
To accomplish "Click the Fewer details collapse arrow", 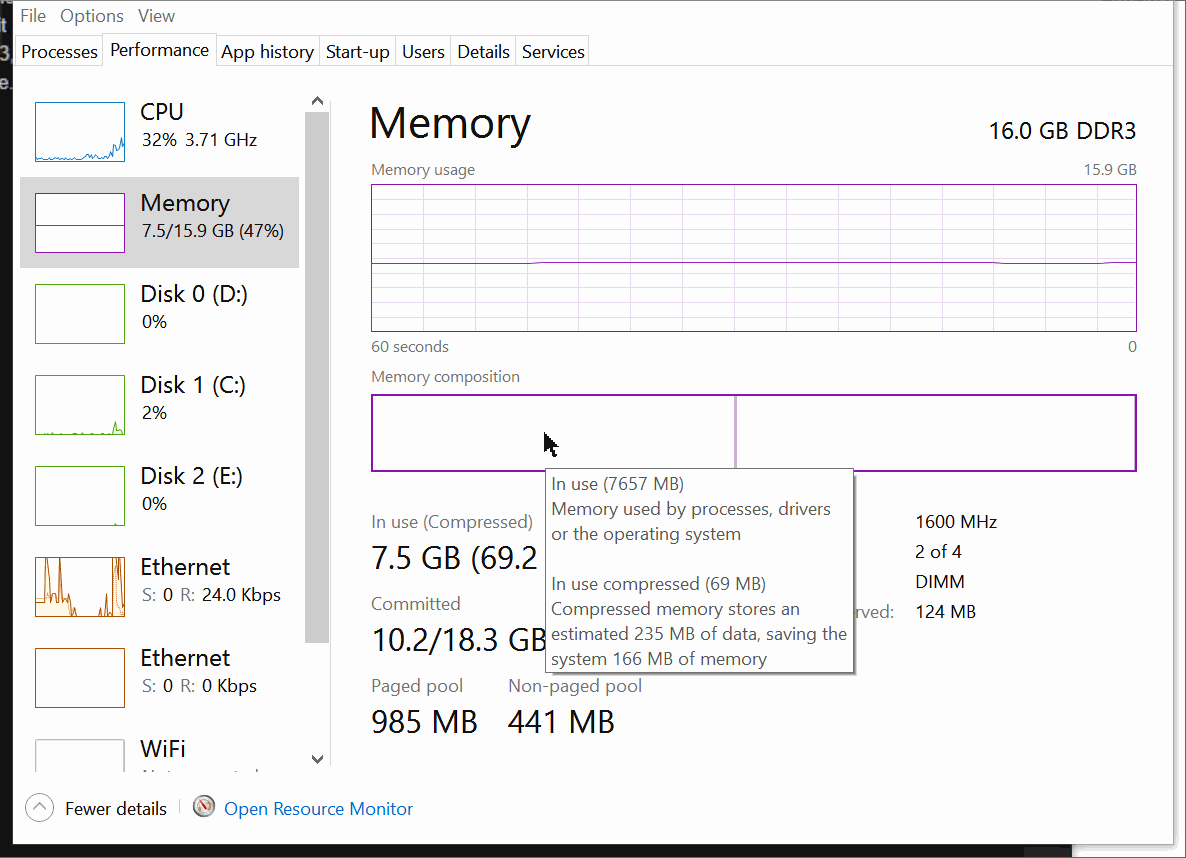I will point(38,807).
